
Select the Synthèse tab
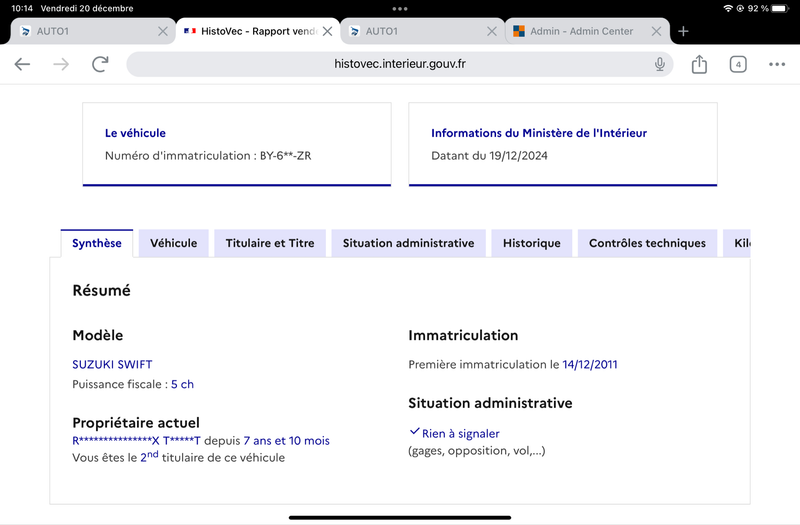pyautogui.click(x=97, y=243)
